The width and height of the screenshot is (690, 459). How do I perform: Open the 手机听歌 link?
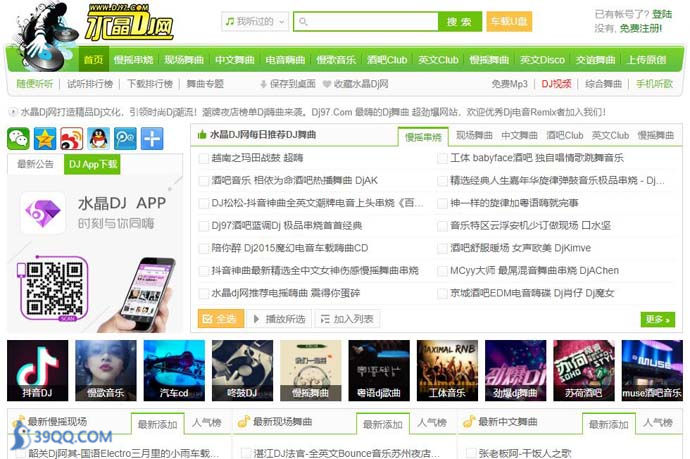point(654,84)
